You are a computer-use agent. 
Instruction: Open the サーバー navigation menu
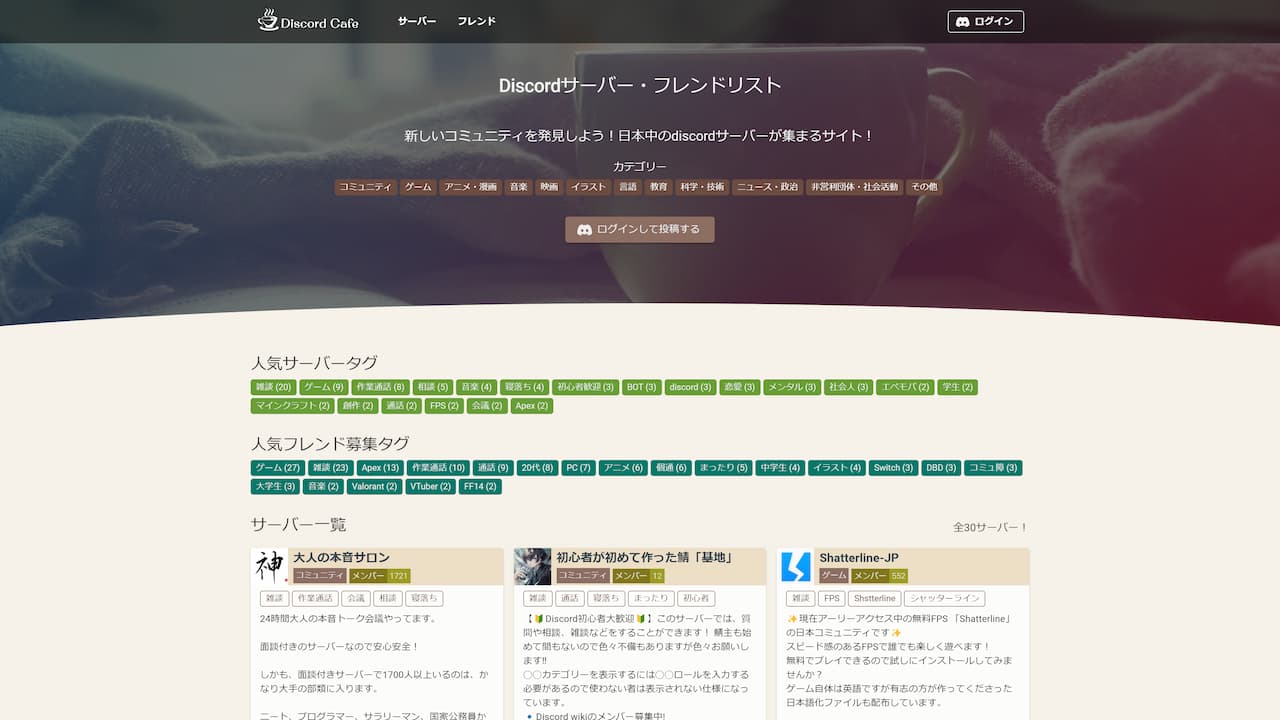pos(415,20)
